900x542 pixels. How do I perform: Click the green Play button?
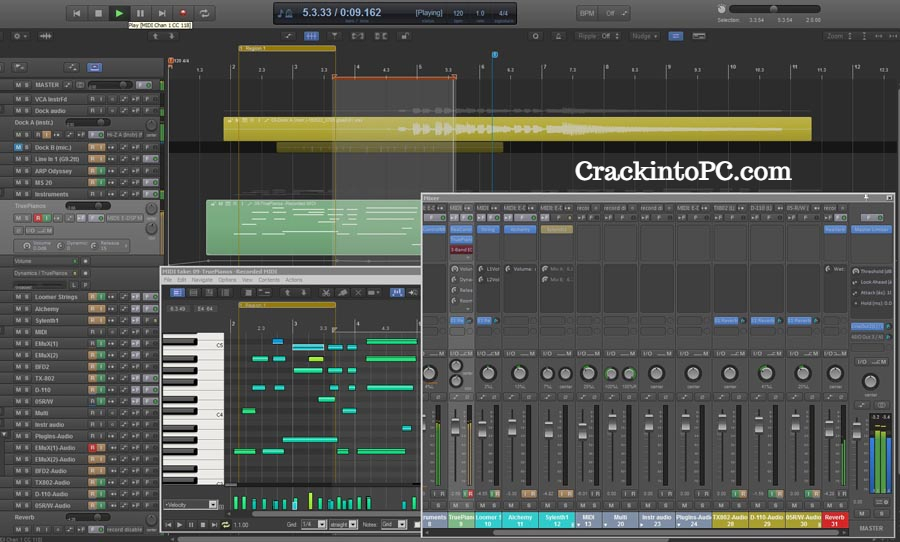click(119, 13)
